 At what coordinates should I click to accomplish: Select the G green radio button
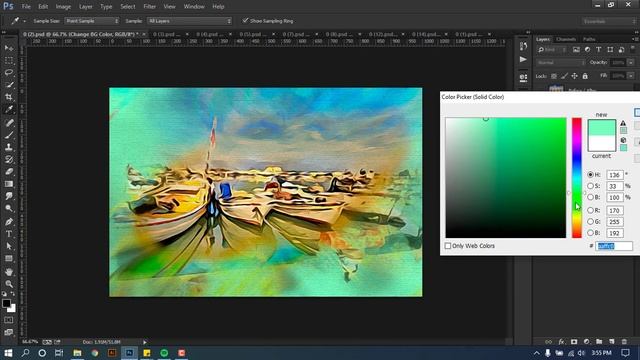[590, 222]
